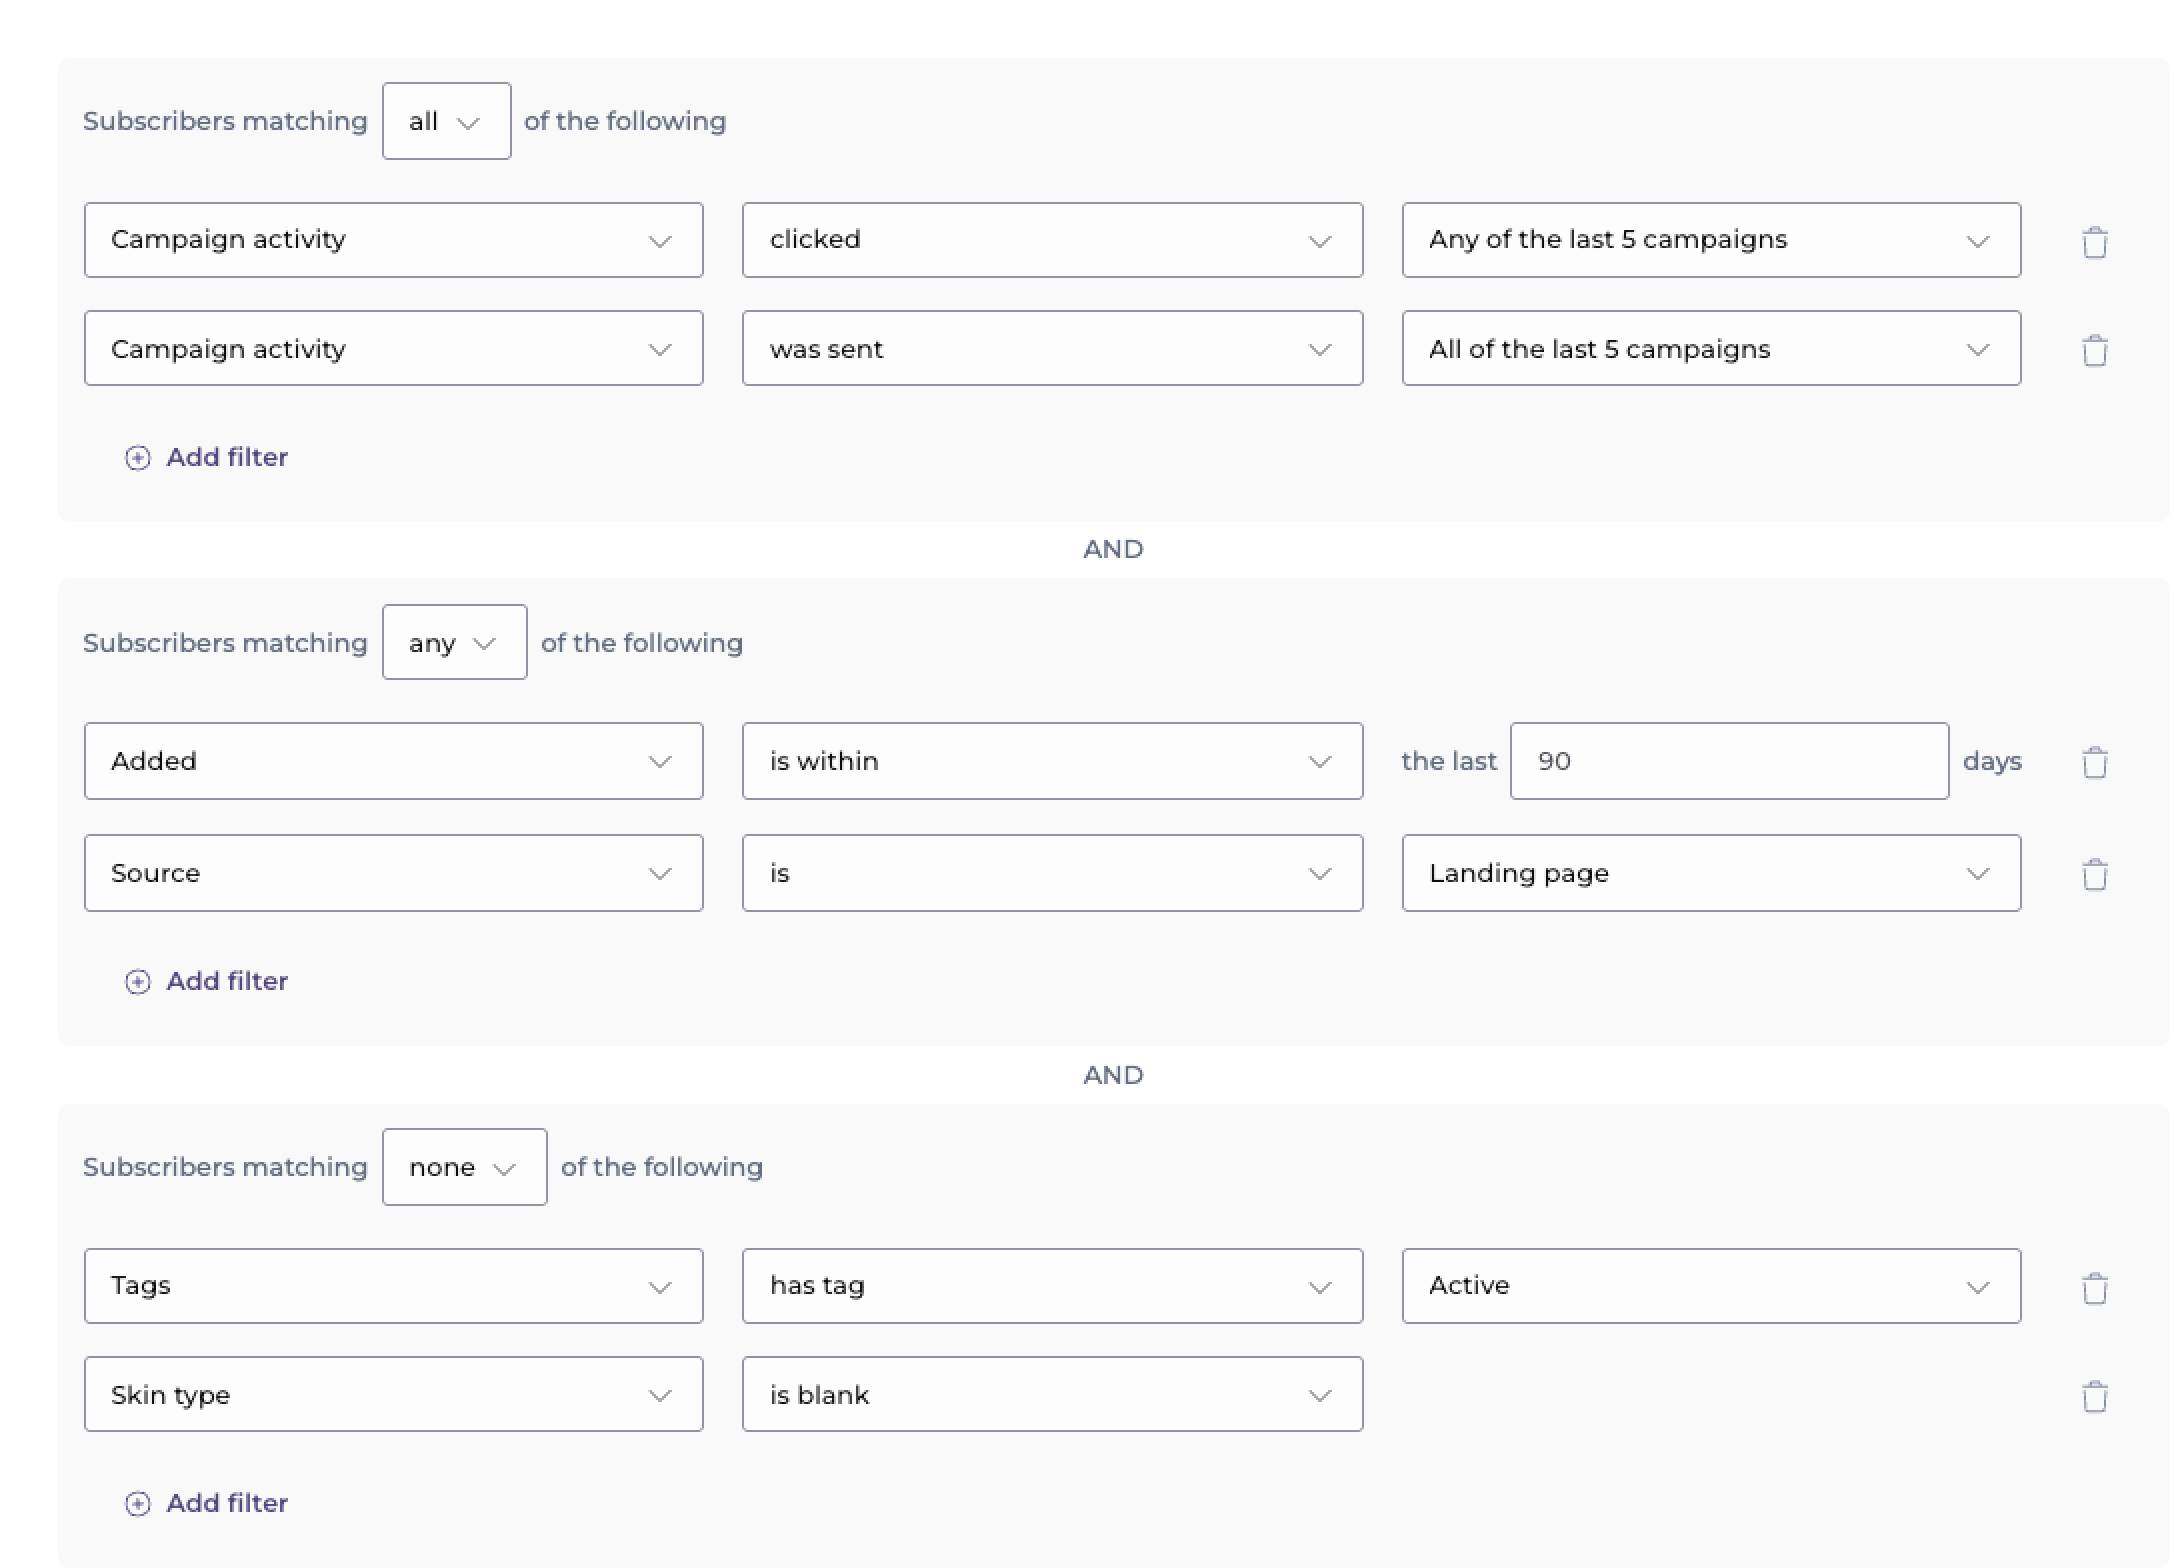Expand 'All of the last 5 campaigns' dropdown

pos(1710,349)
